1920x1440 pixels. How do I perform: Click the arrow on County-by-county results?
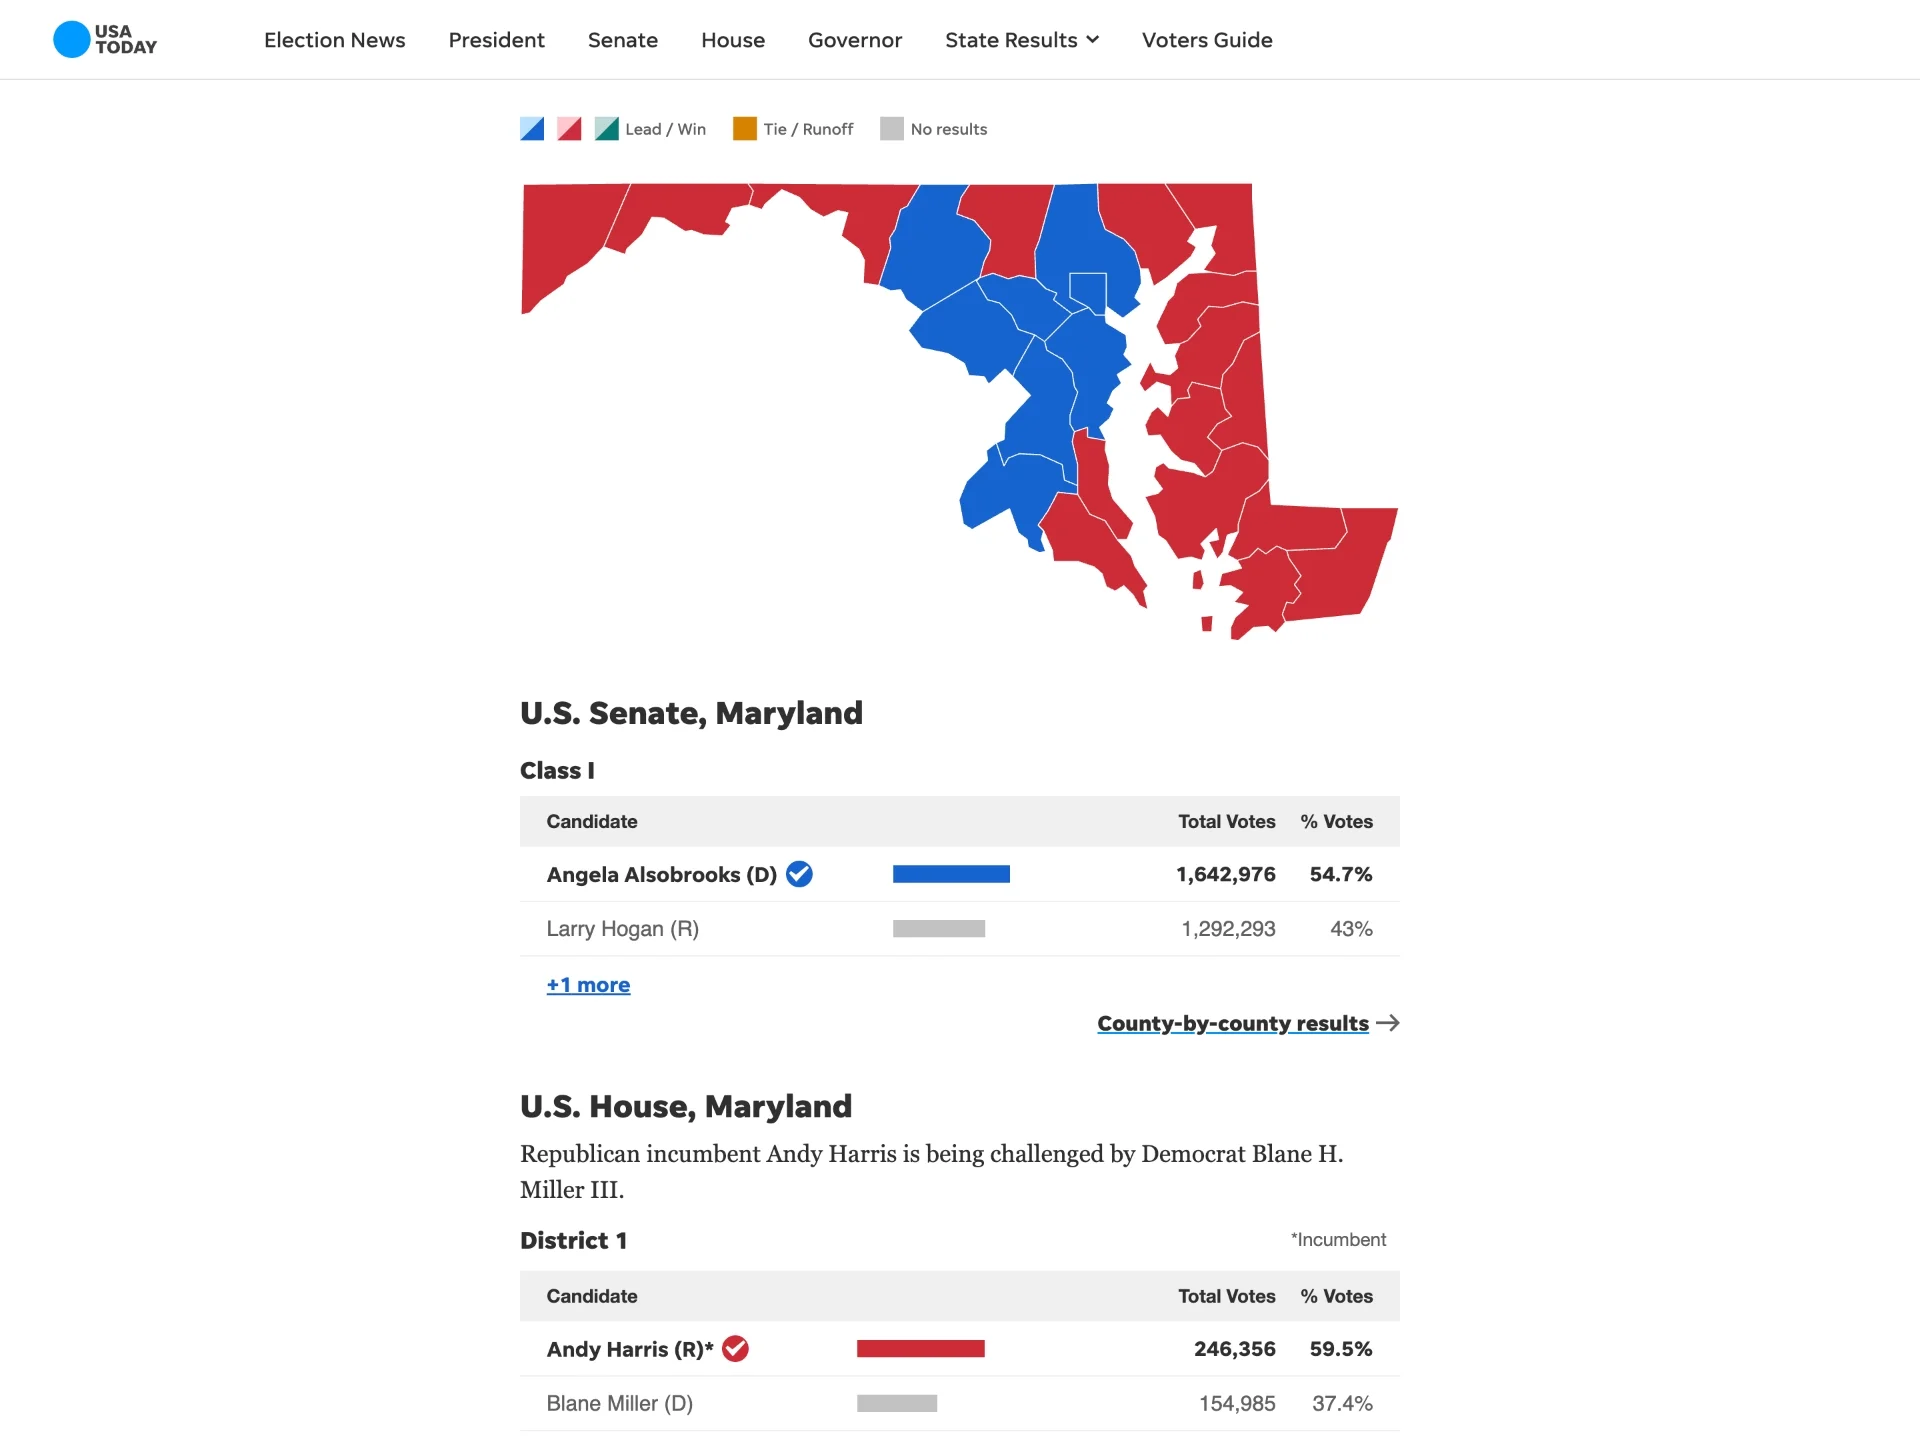click(1389, 1022)
